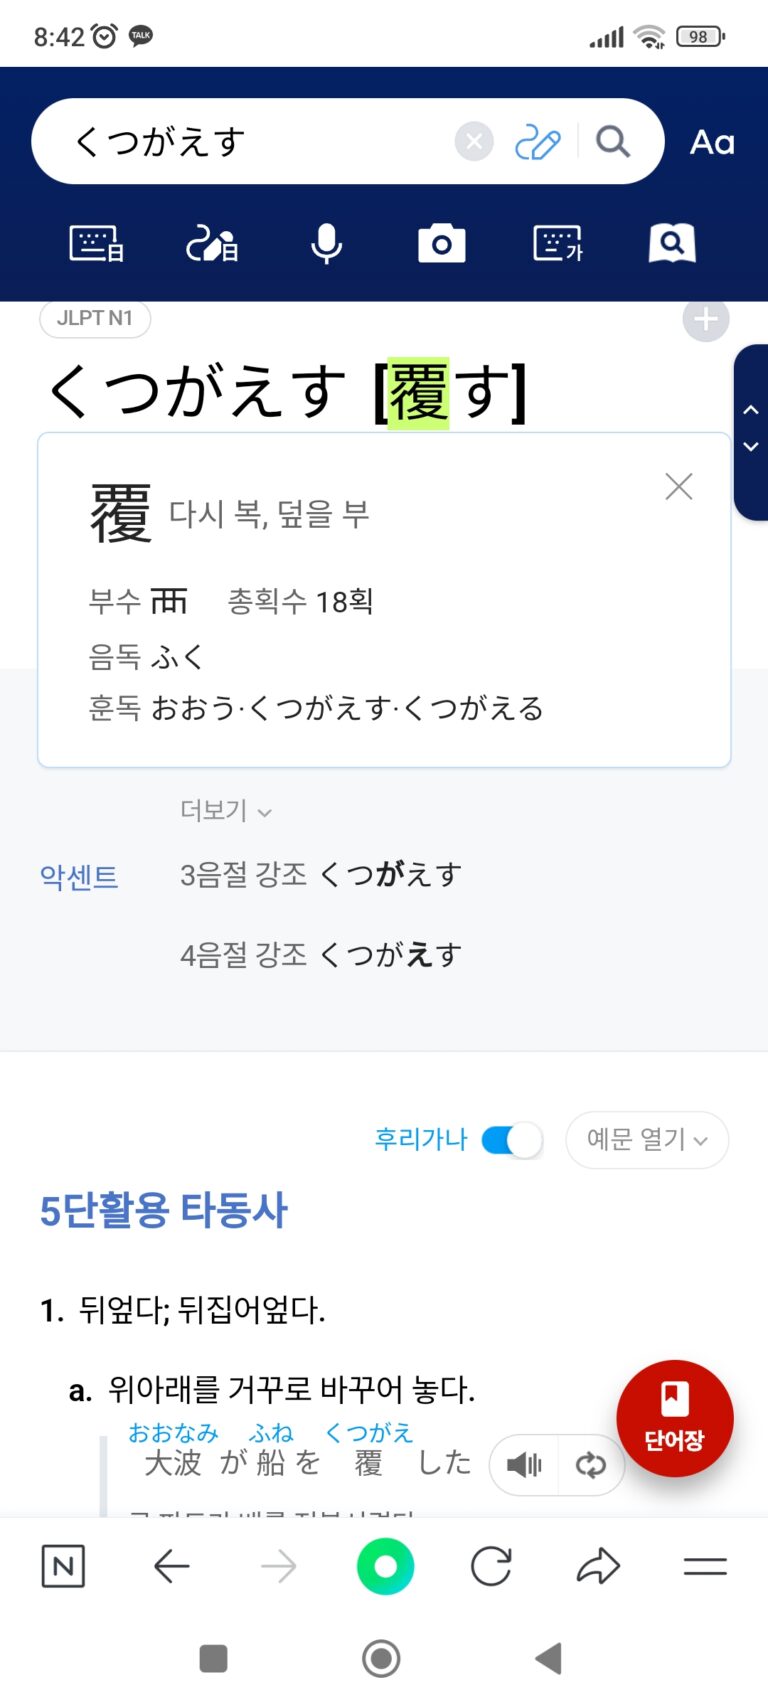The width and height of the screenshot is (768, 1707).
Task: Tap the Naver N home icon
Action: (63, 1567)
